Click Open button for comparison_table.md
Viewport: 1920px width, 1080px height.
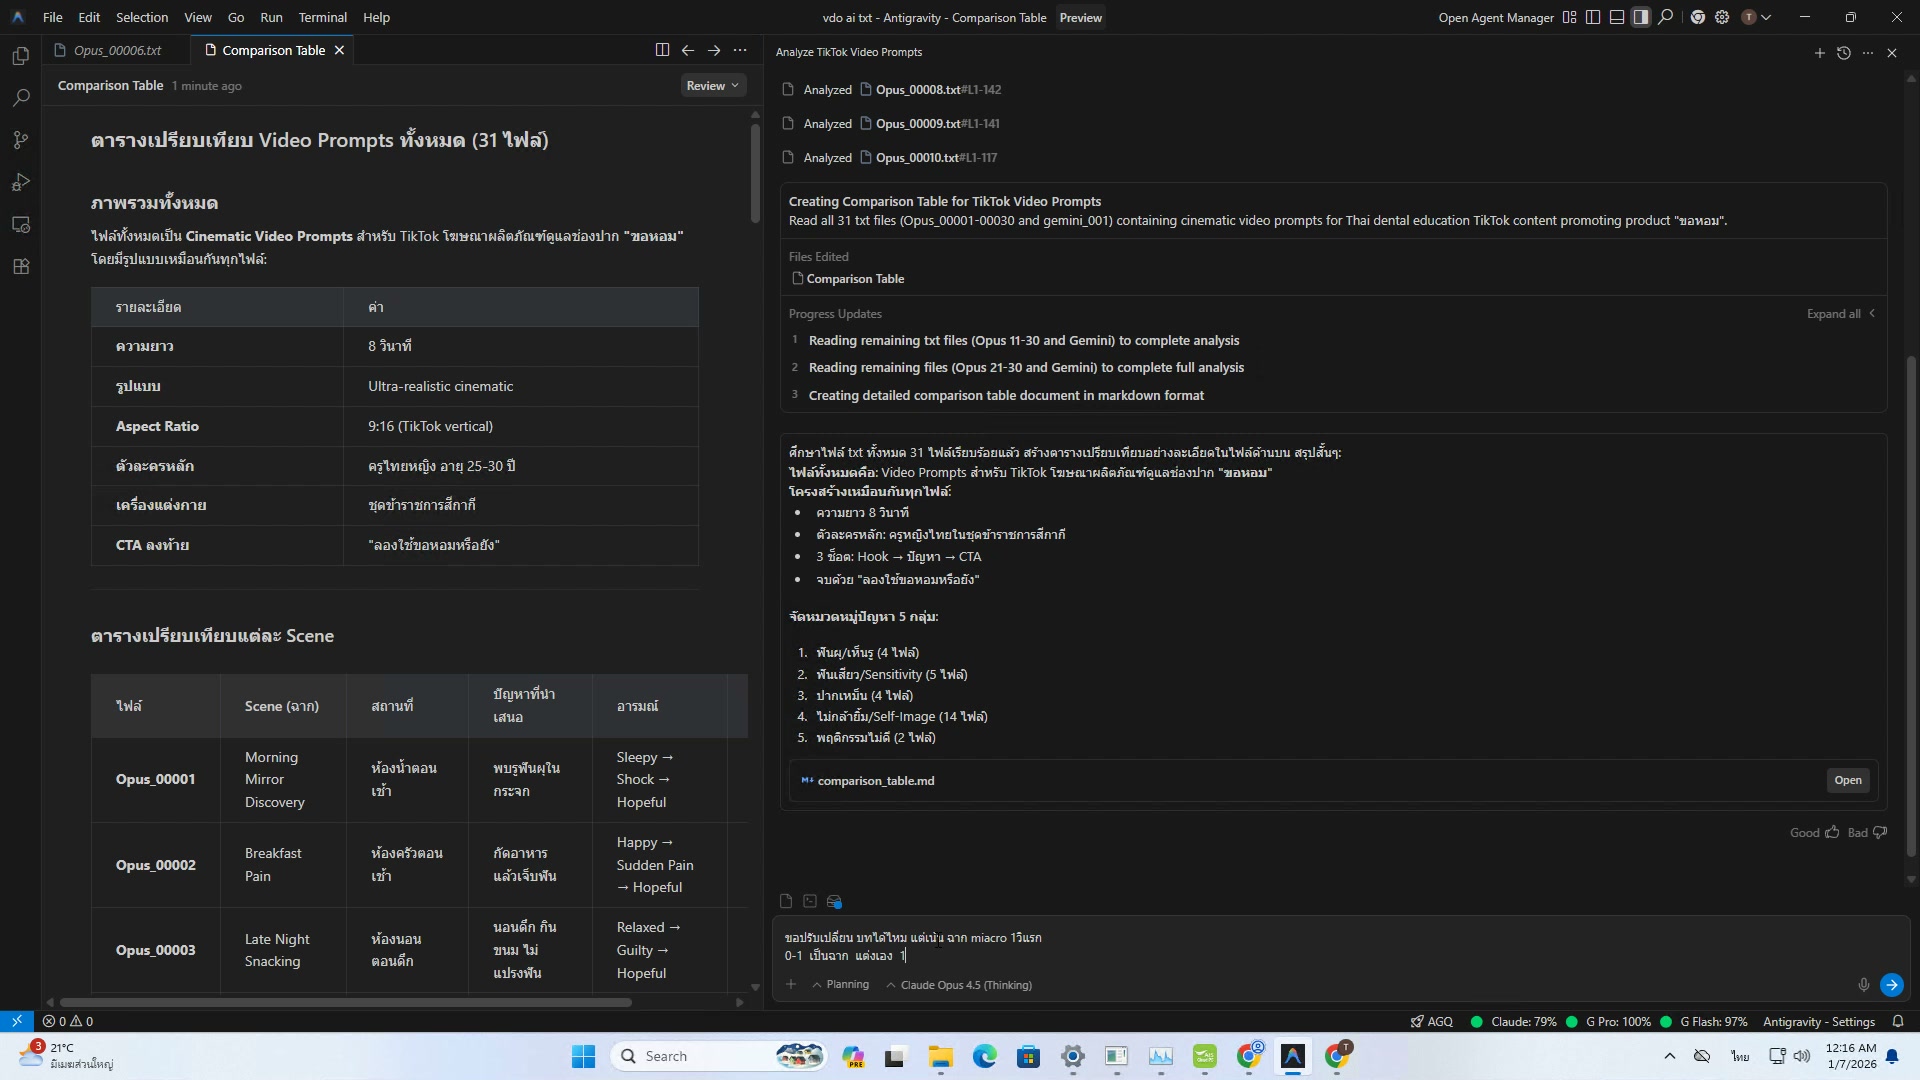pyautogui.click(x=1847, y=780)
